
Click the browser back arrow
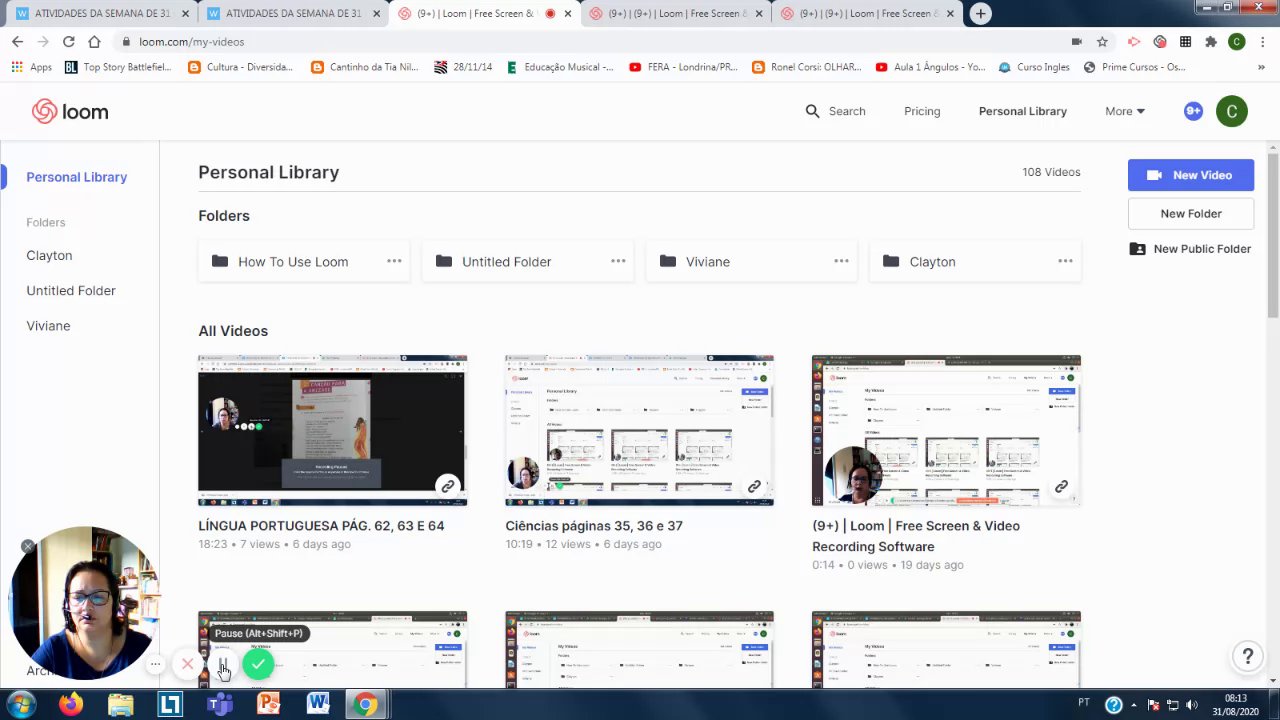17,41
